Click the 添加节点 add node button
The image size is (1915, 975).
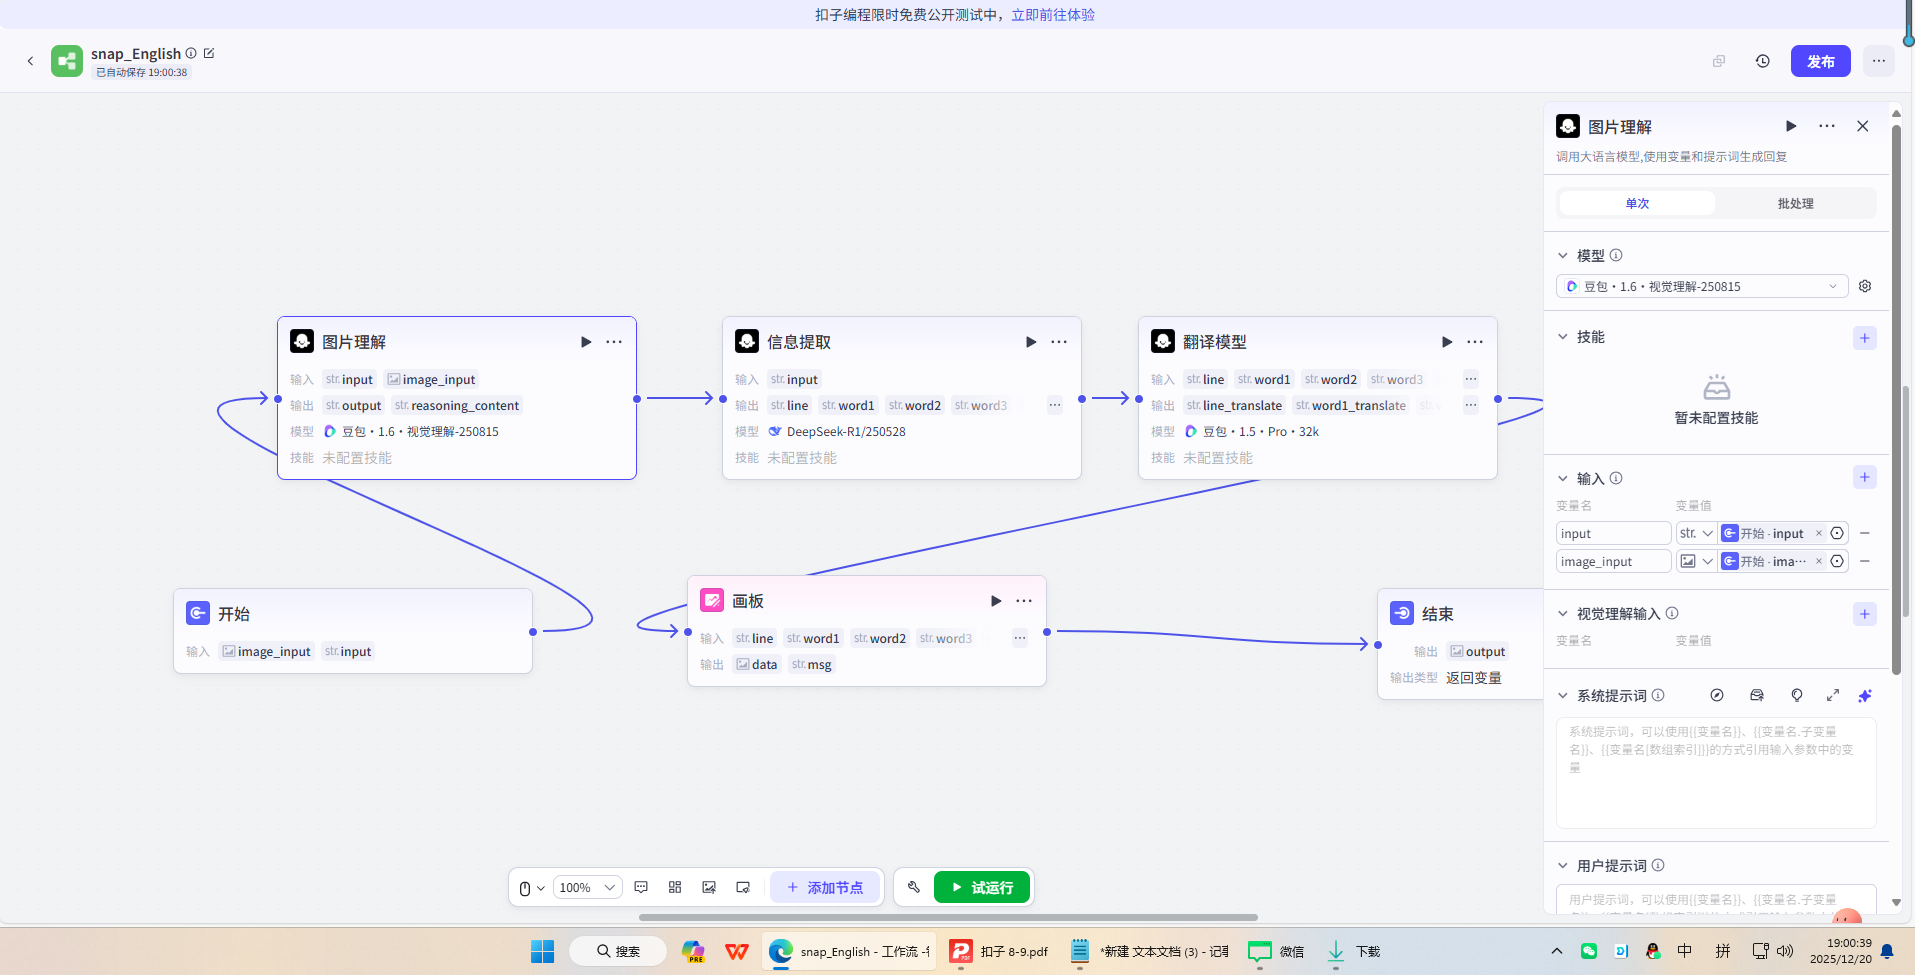click(x=825, y=887)
